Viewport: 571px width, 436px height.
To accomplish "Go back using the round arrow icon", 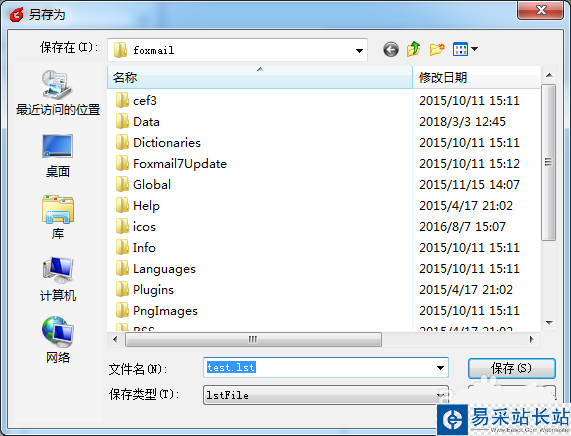I will pyautogui.click(x=391, y=50).
